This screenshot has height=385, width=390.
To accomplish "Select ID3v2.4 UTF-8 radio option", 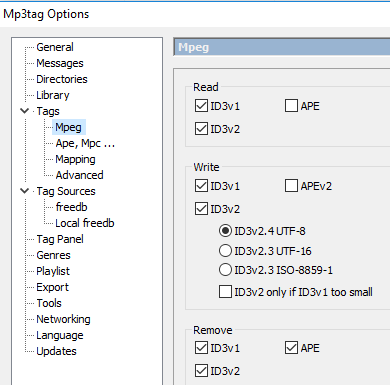I will [x=225, y=231].
